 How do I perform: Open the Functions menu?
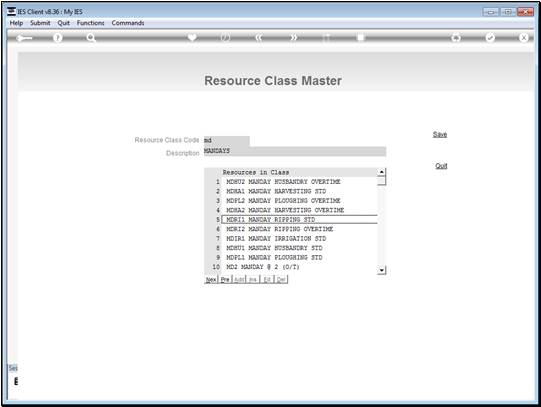point(90,23)
